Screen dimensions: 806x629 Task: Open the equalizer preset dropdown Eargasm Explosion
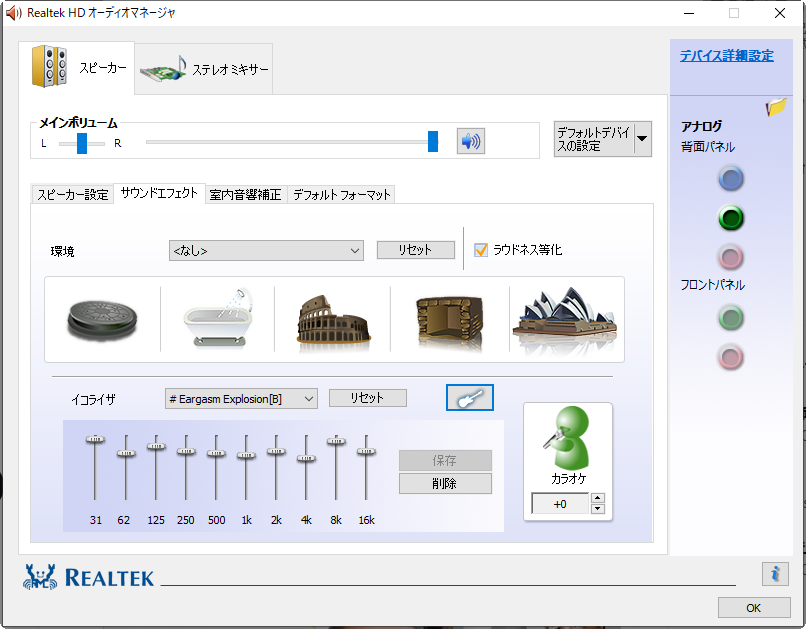(241, 399)
